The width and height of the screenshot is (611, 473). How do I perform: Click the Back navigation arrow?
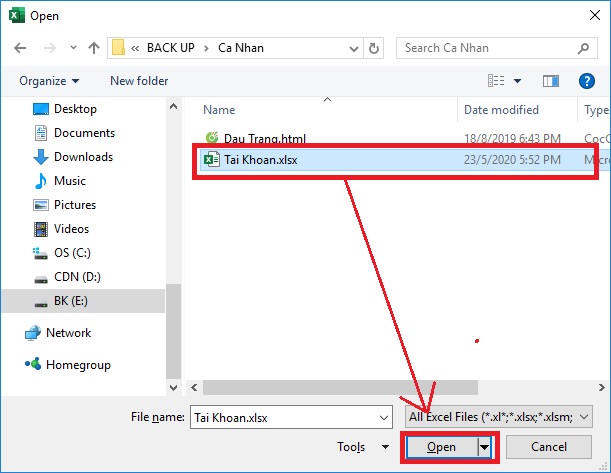click(20, 48)
